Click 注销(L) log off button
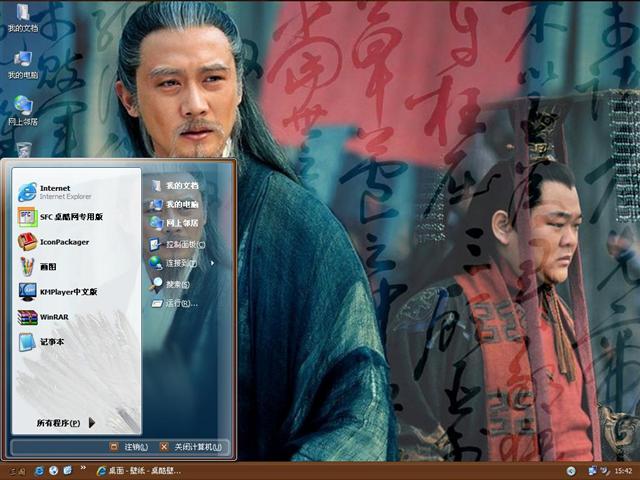 pyautogui.click(x=129, y=447)
